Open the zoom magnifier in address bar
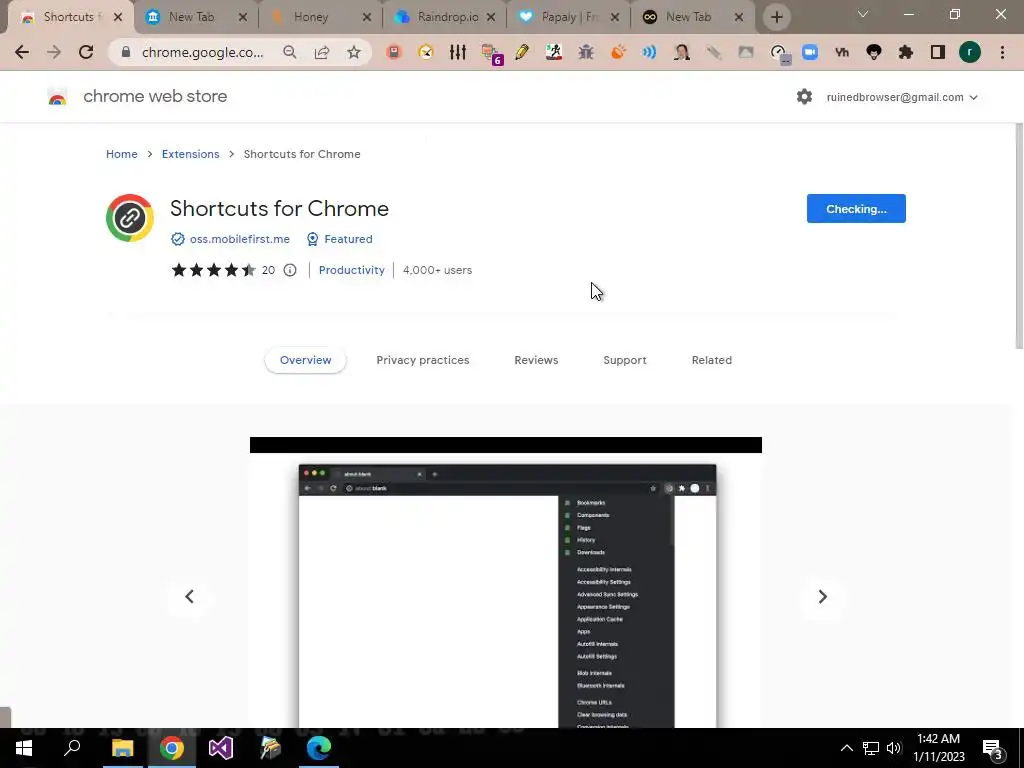This screenshot has height=768, width=1024. (289, 52)
